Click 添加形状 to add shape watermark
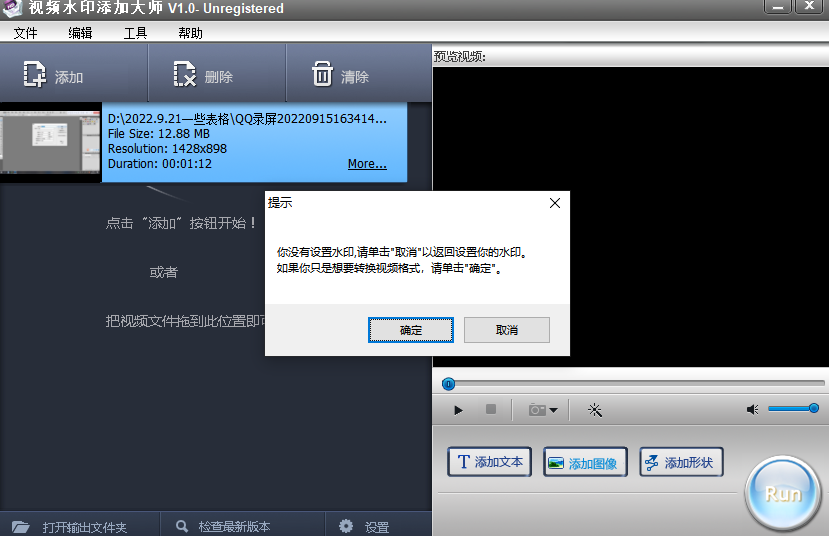This screenshot has width=829, height=536. (x=681, y=463)
